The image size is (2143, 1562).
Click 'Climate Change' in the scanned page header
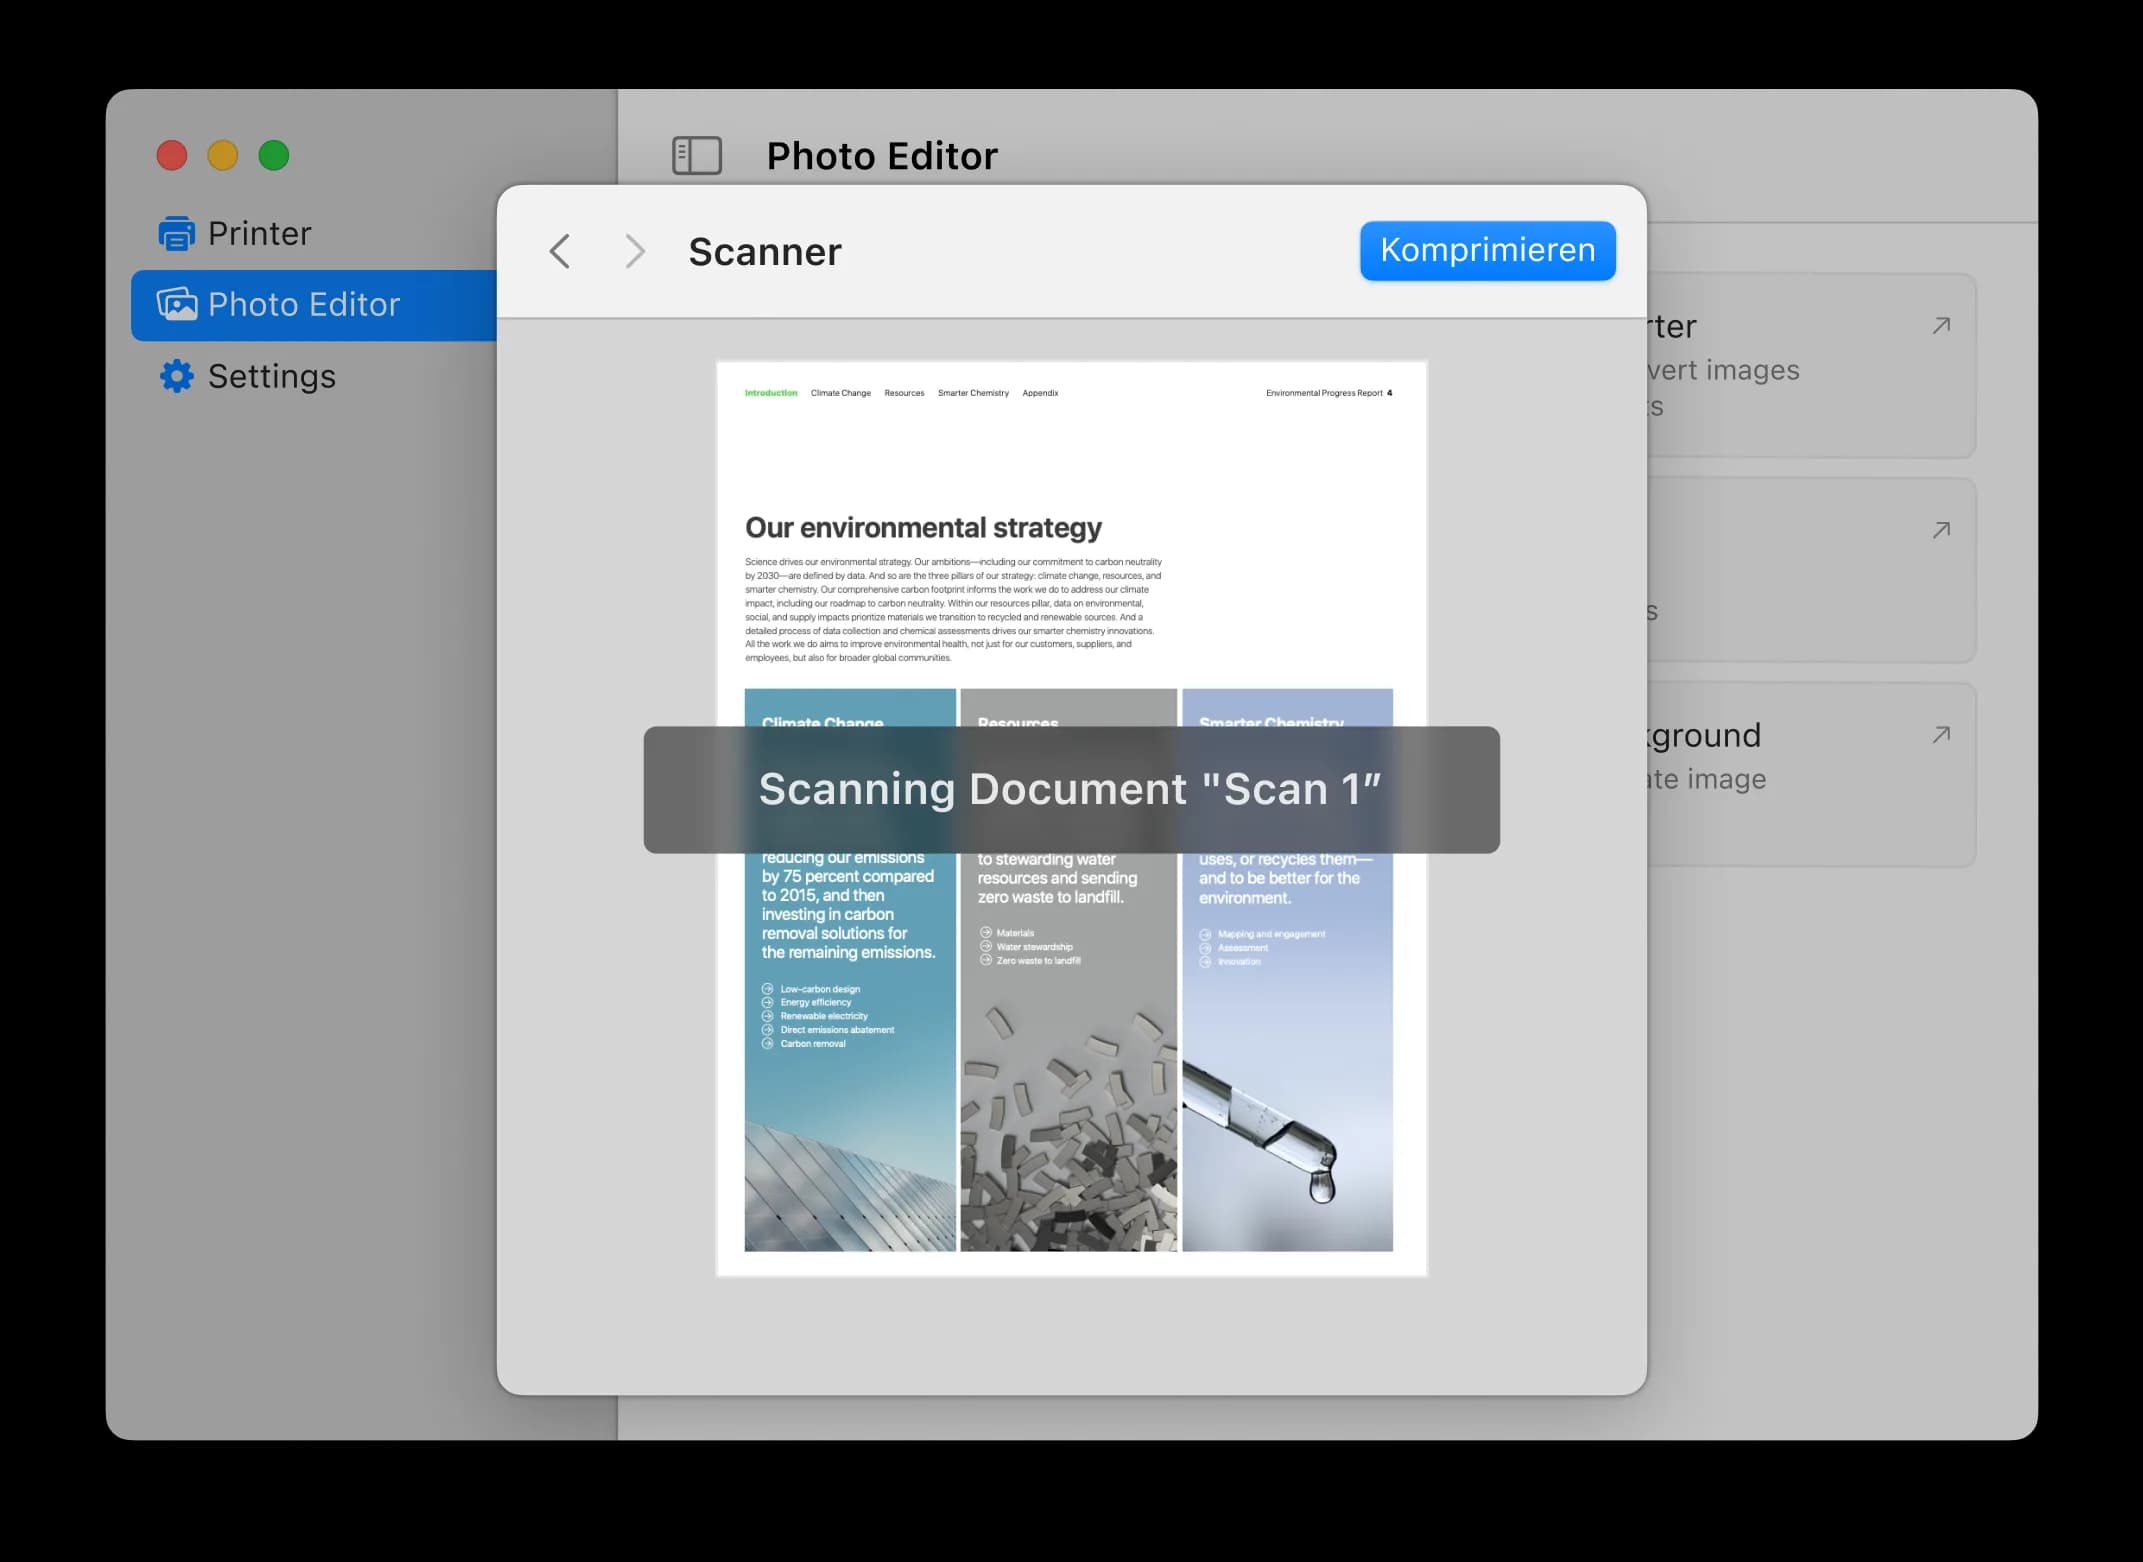(x=841, y=393)
